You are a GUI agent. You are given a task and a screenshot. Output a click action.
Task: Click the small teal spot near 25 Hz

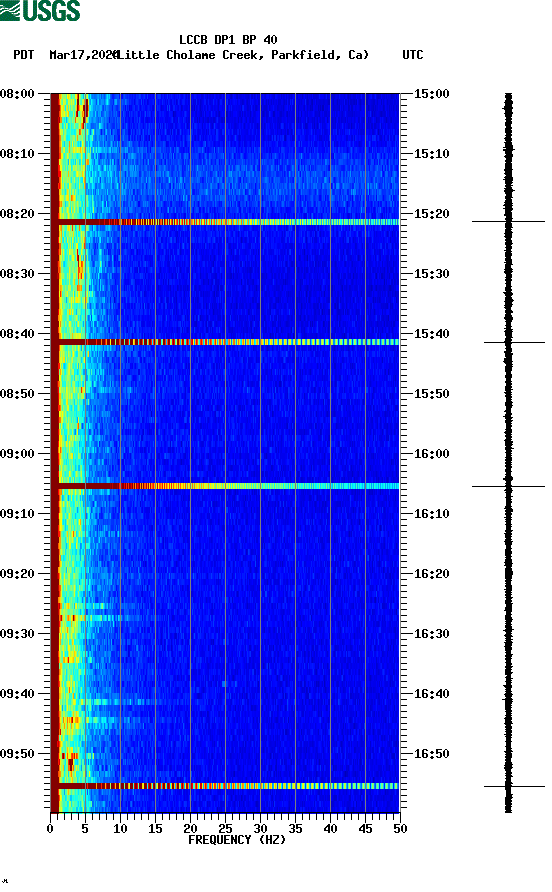tap(225, 684)
